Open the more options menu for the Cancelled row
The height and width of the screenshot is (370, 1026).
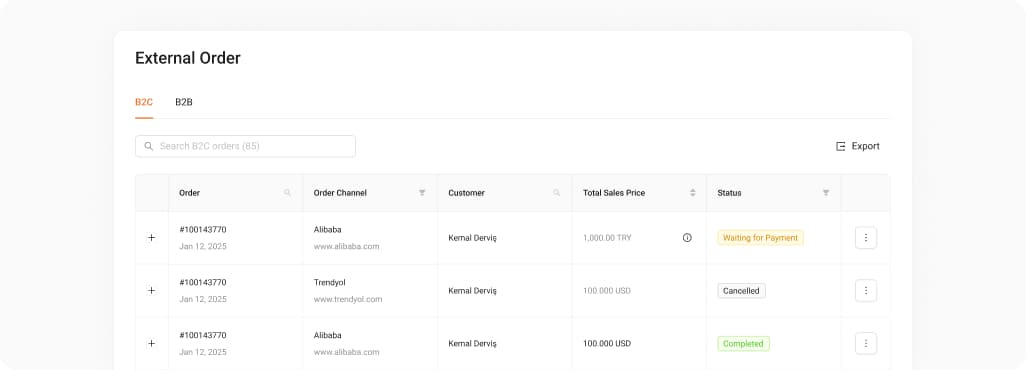click(x=866, y=290)
